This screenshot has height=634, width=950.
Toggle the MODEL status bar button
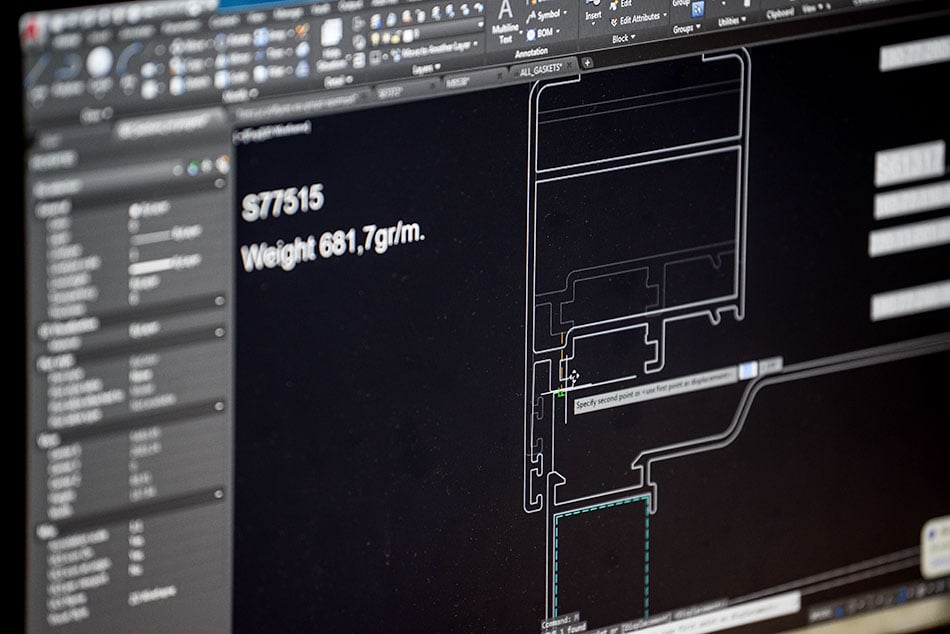tap(823, 613)
